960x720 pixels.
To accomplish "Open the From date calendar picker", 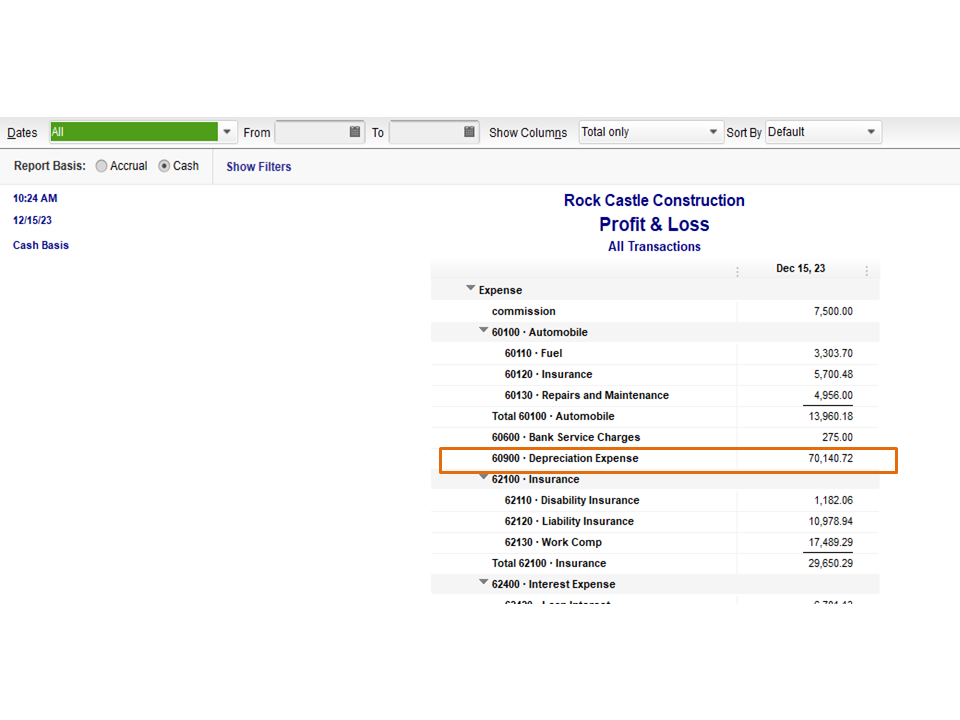I will [x=354, y=132].
